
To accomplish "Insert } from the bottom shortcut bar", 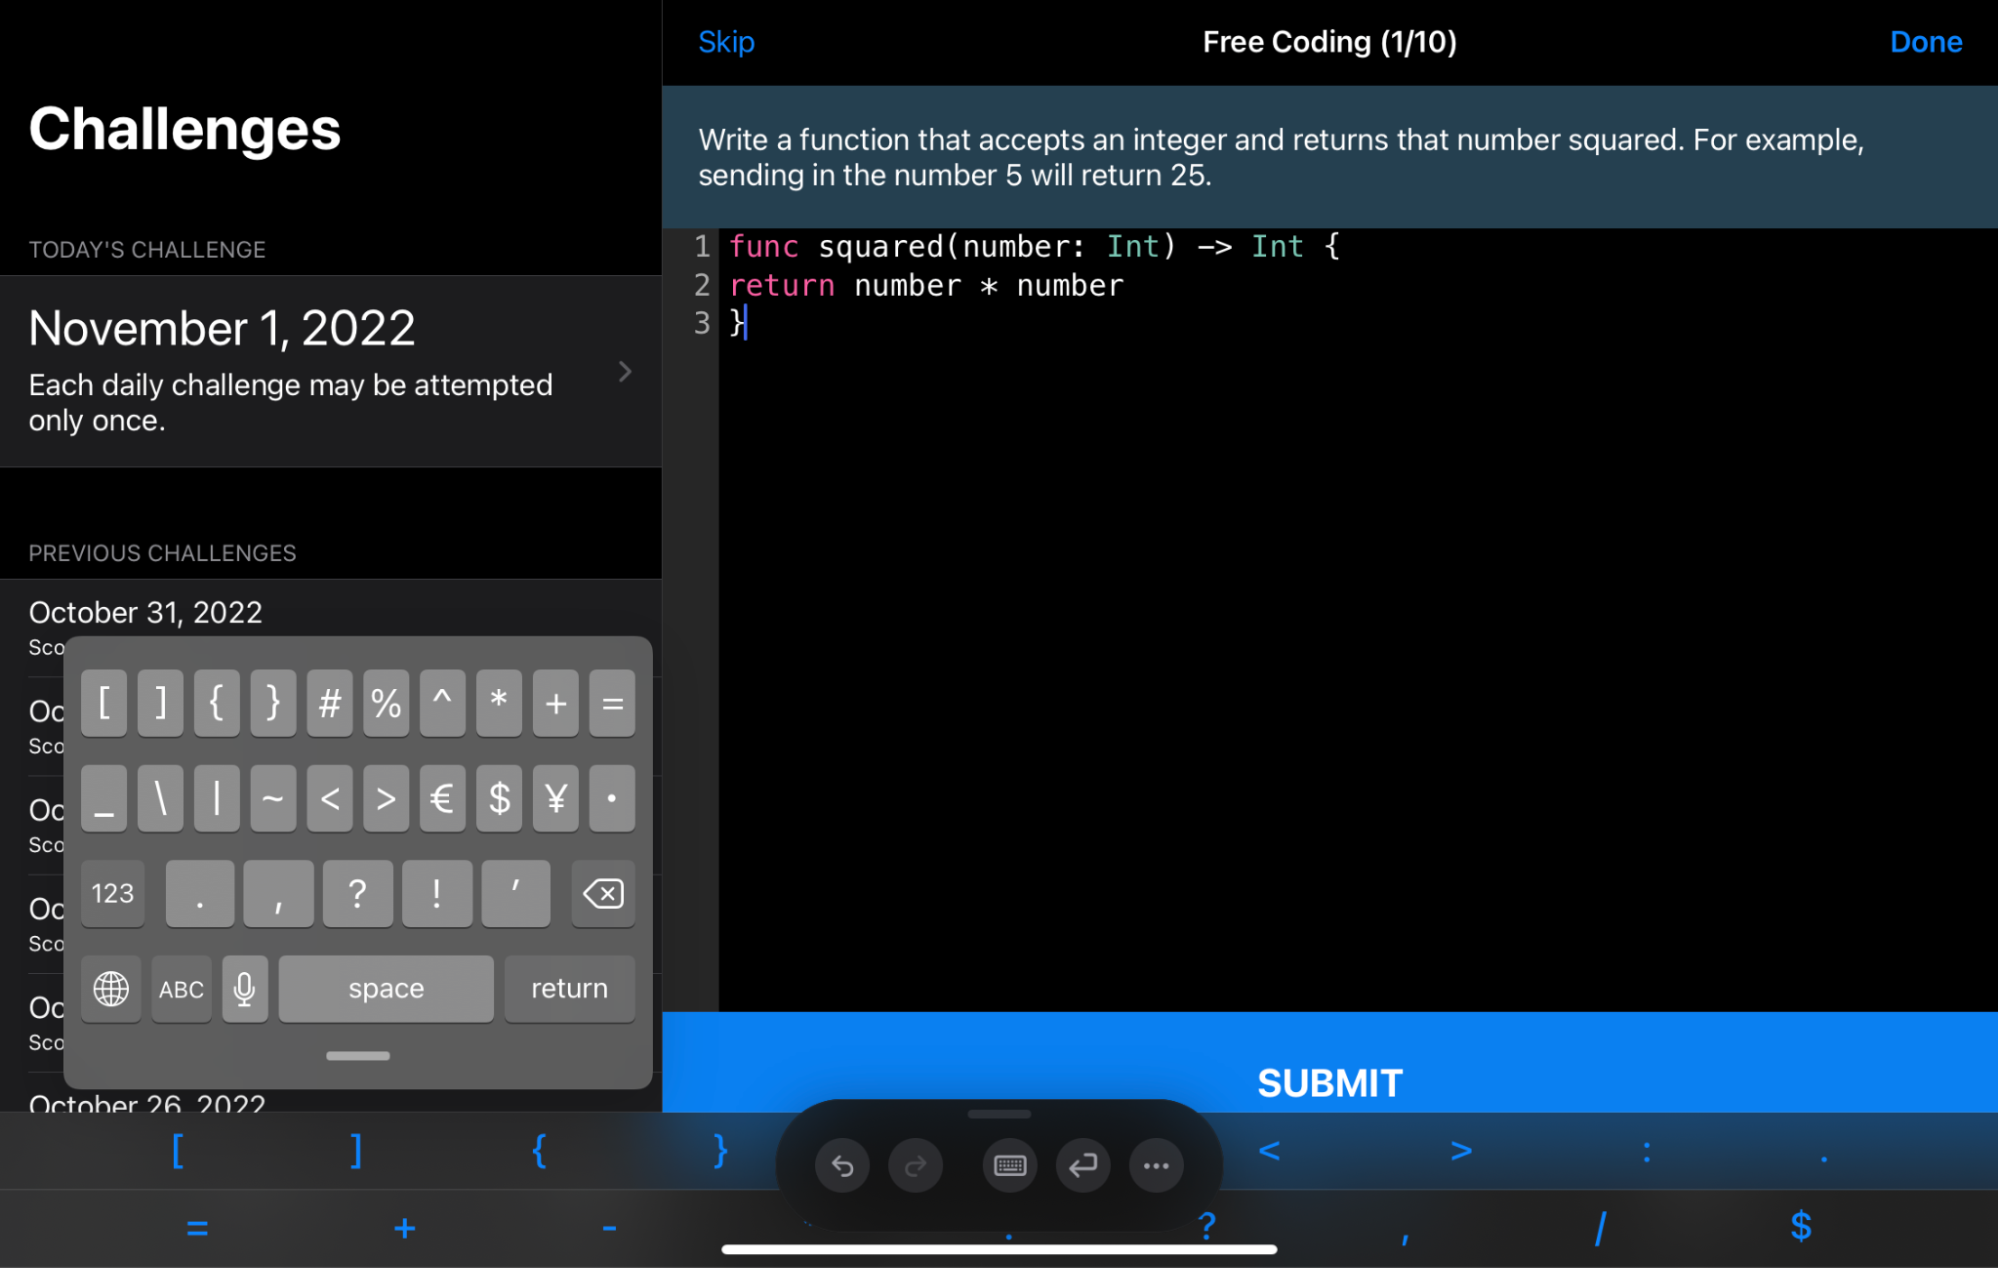I will click(x=720, y=1150).
